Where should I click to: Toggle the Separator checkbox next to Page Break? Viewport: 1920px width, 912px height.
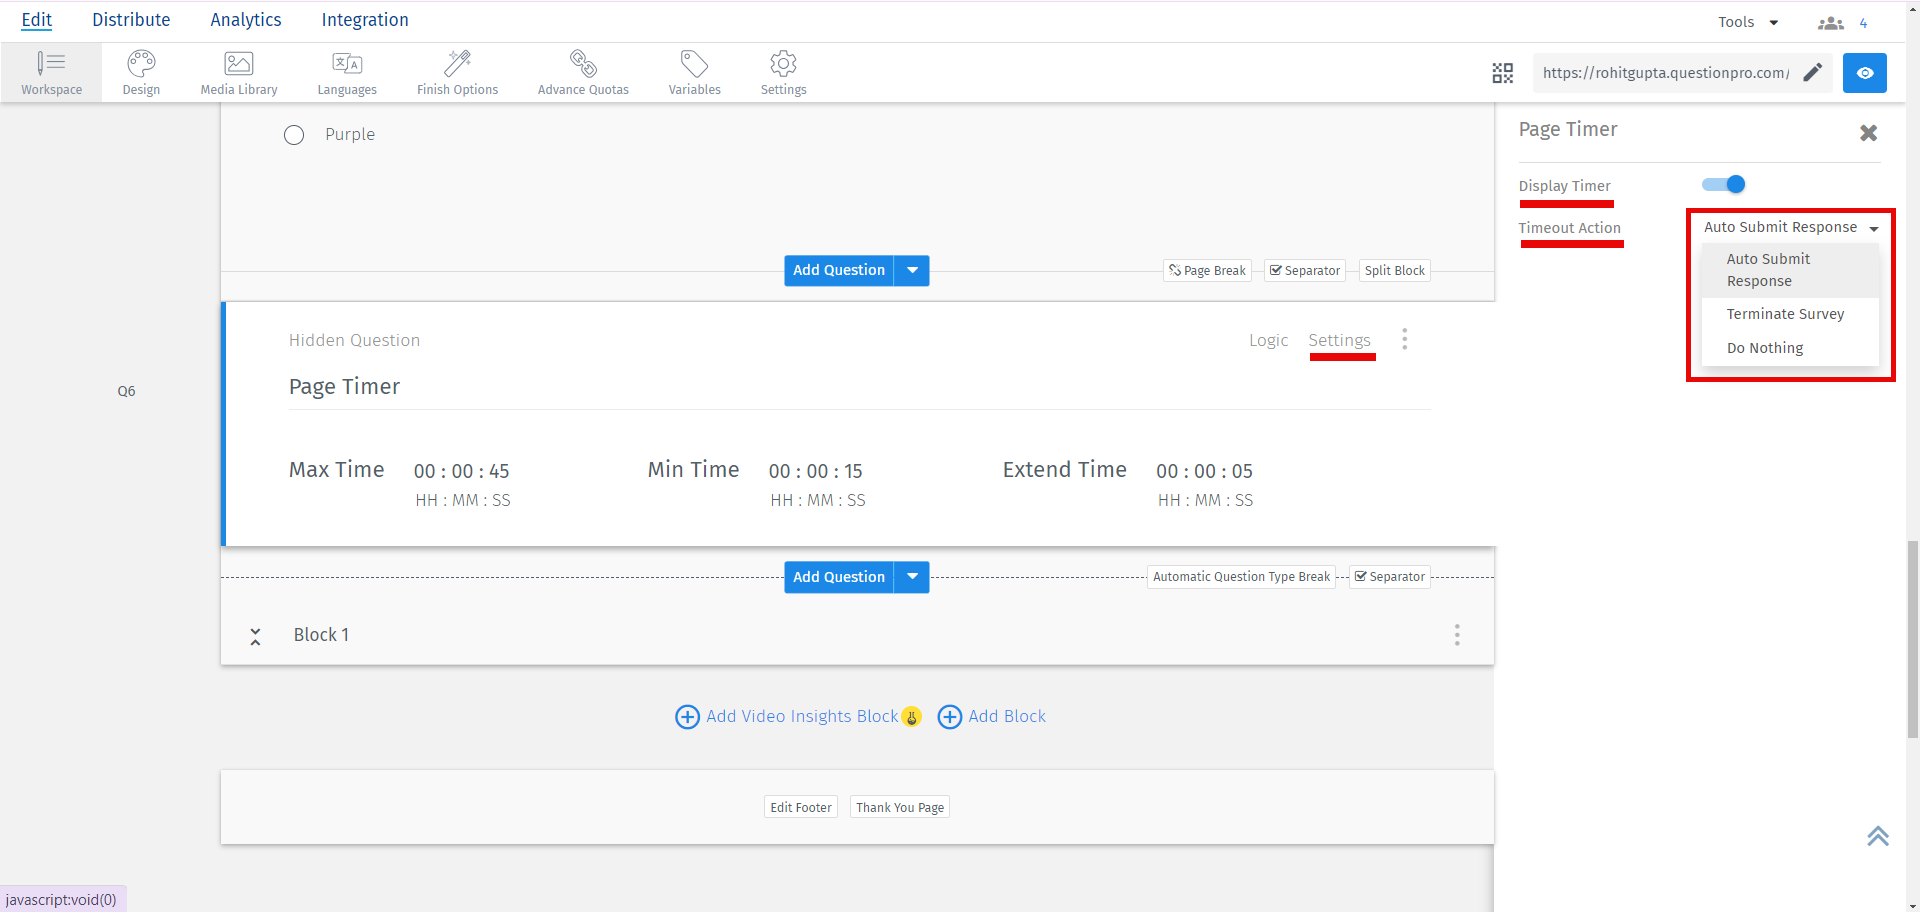point(1304,270)
